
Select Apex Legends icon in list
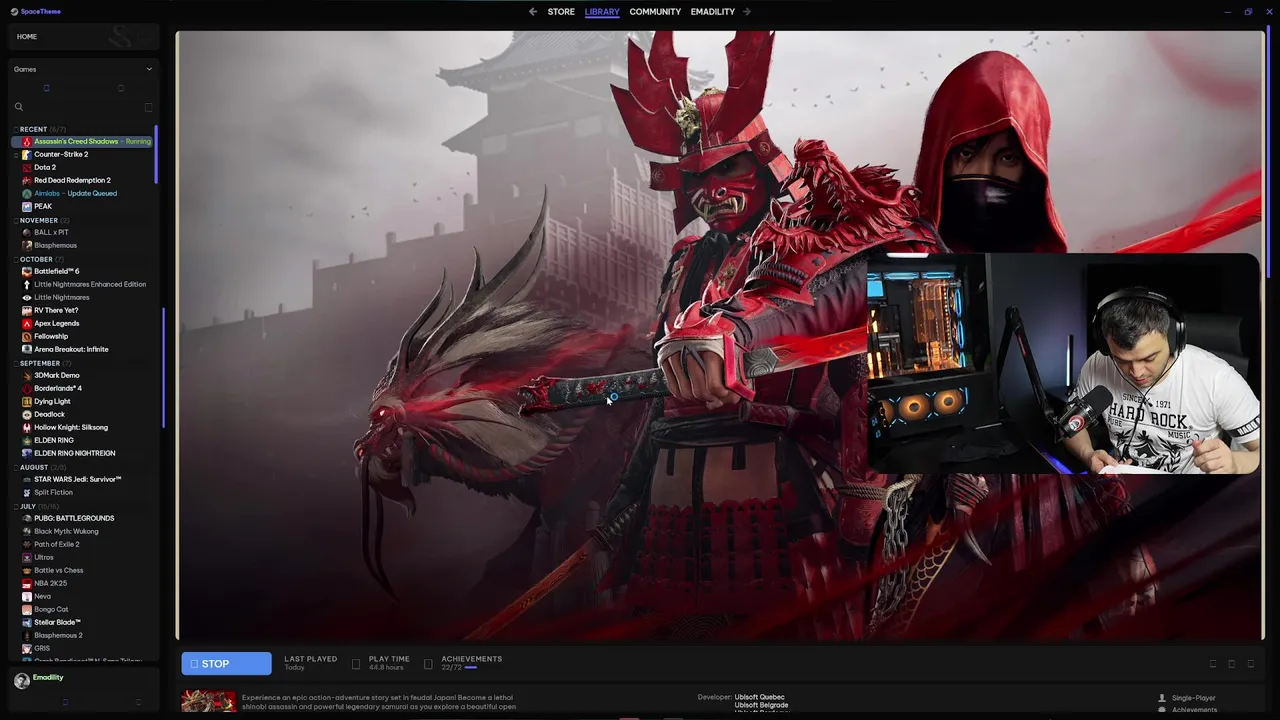27,324
